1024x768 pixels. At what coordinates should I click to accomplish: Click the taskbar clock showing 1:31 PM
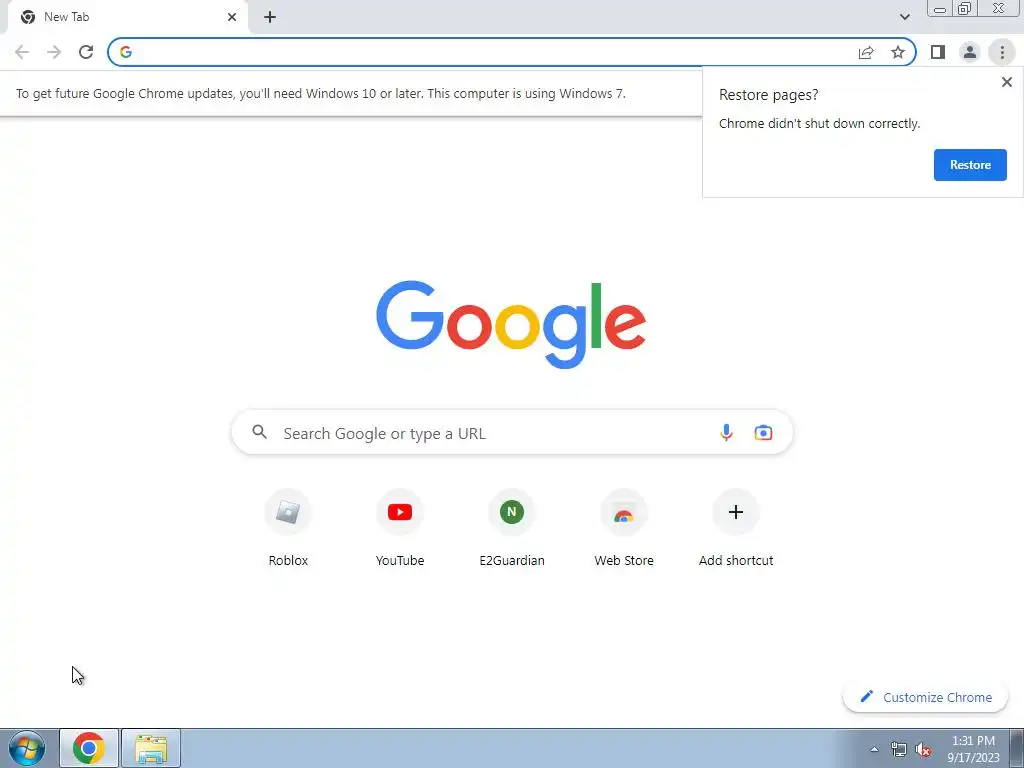973,749
